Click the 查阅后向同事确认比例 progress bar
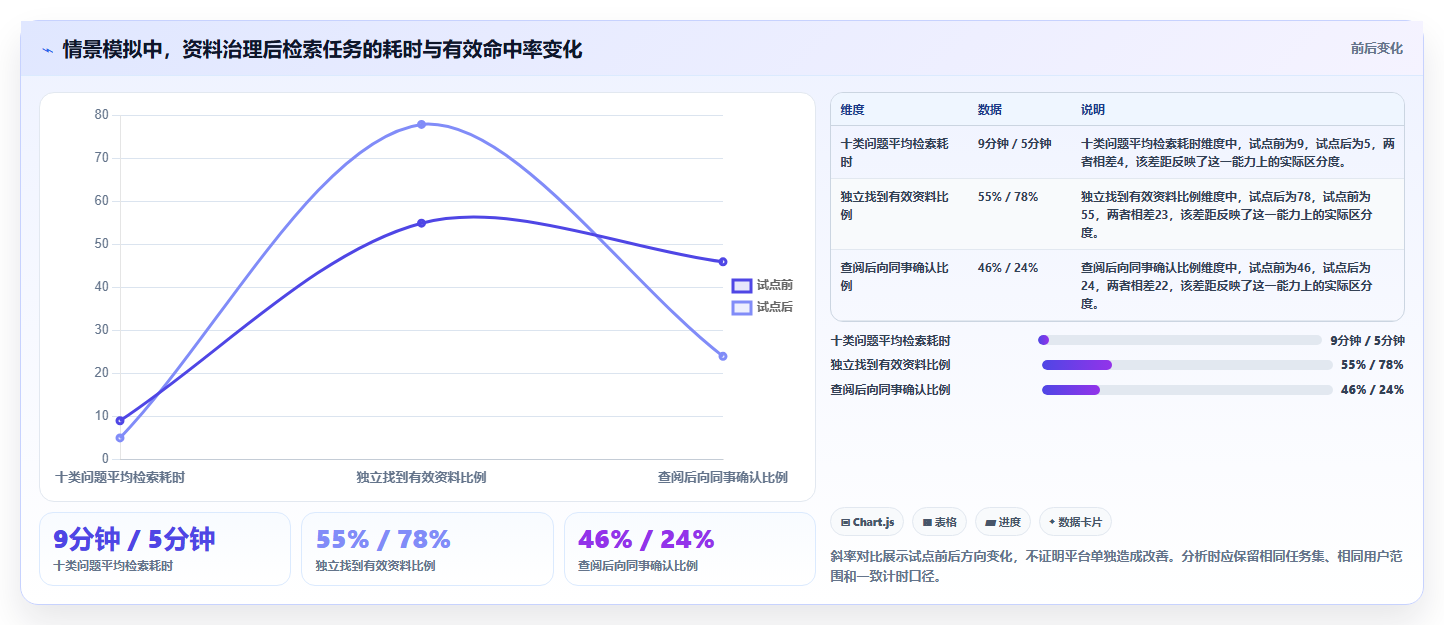 click(x=1187, y=390)
